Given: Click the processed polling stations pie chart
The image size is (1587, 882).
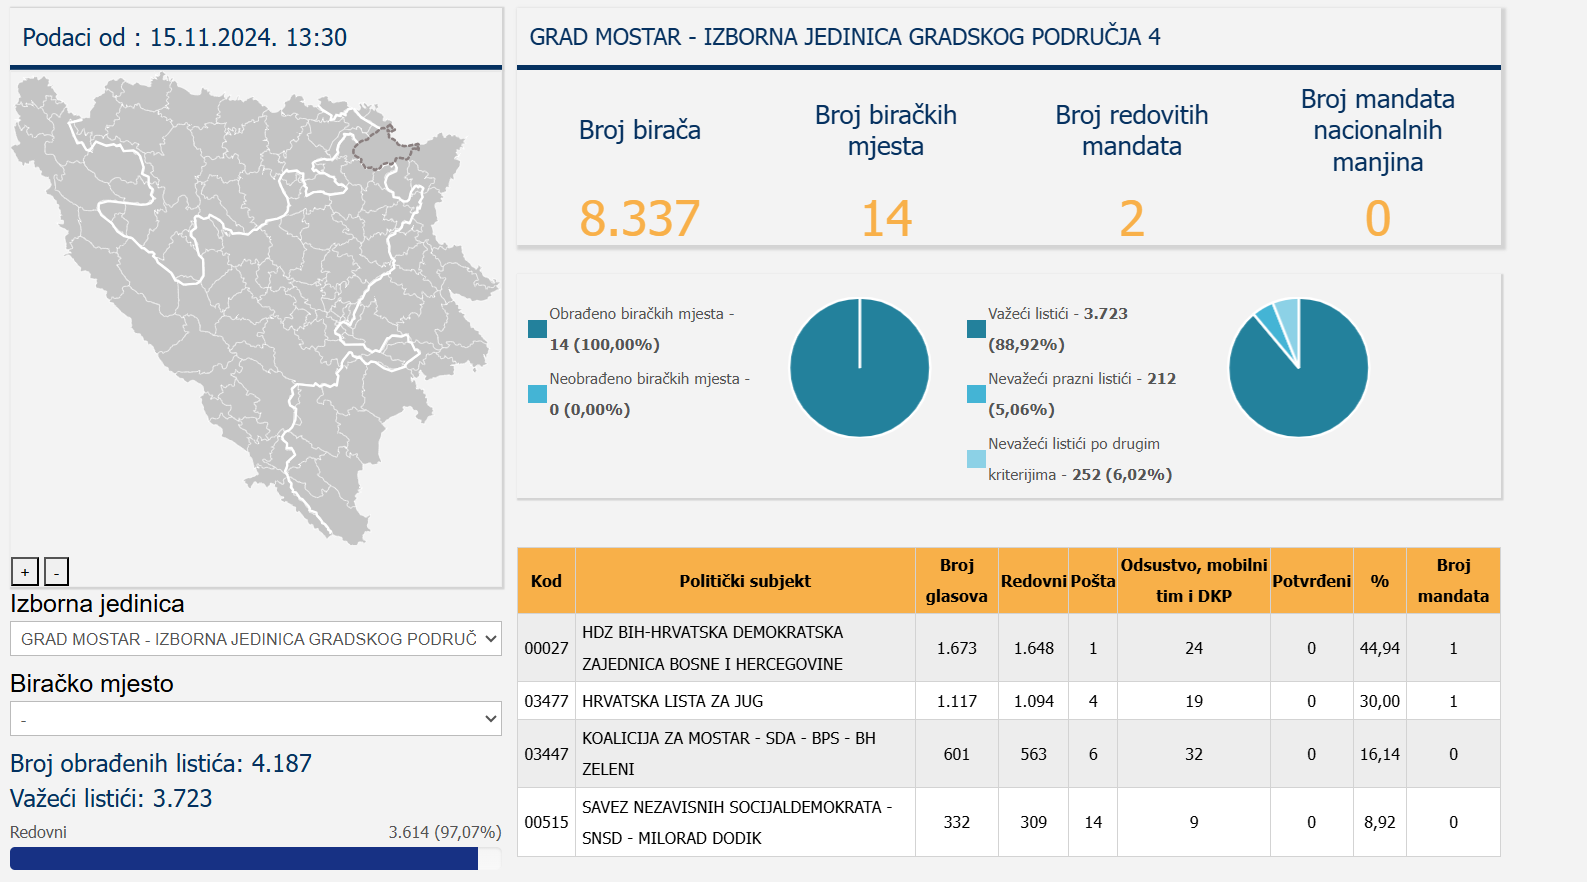Looking at the screenshot, I should [859, 368].
